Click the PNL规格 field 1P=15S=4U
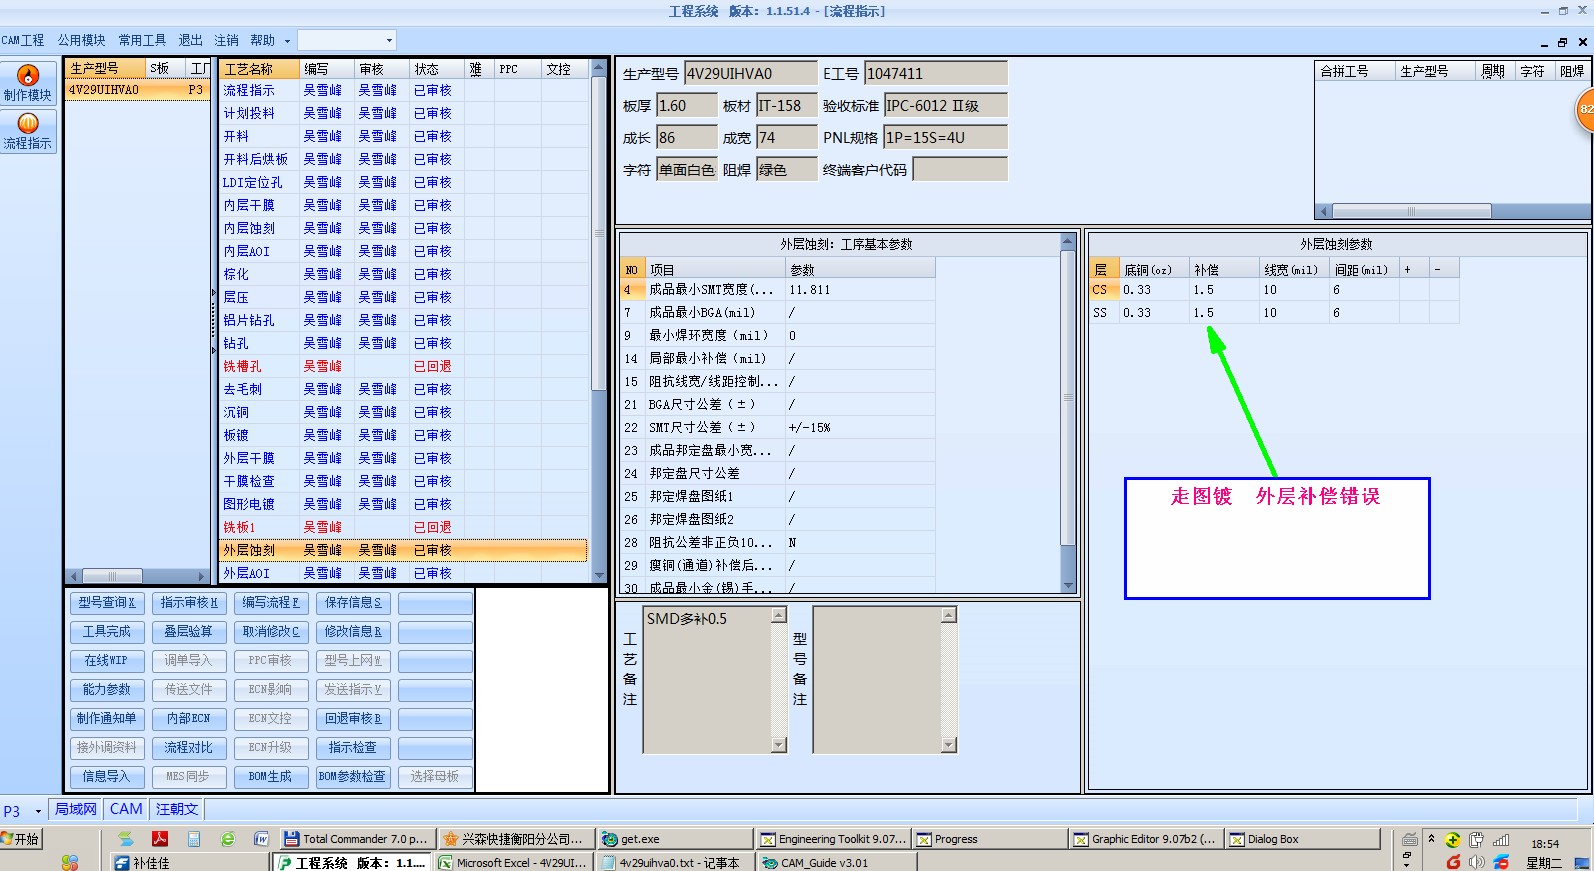The width and height of the screenshot is (1594, 871). pyautogui.click(x=945, y=137)
